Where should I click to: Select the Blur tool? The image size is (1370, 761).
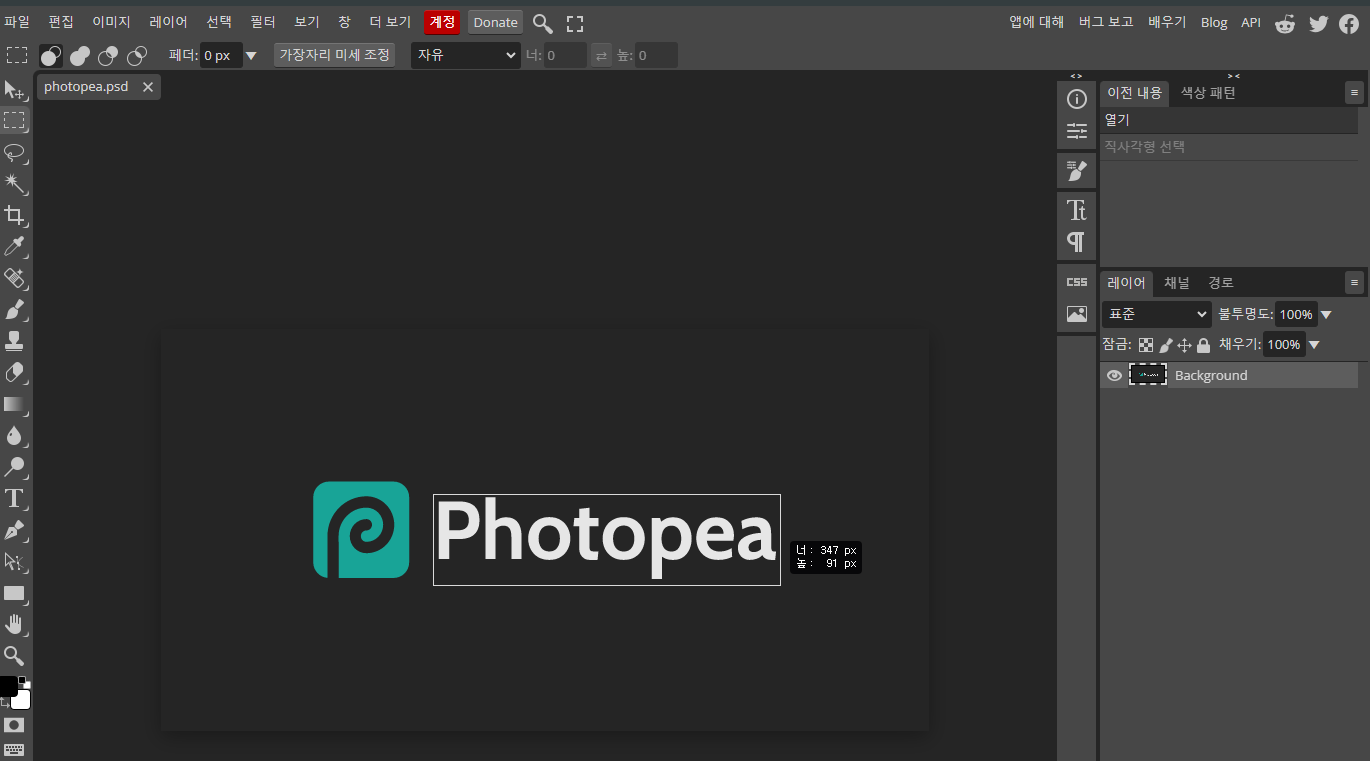click(15, 435)
